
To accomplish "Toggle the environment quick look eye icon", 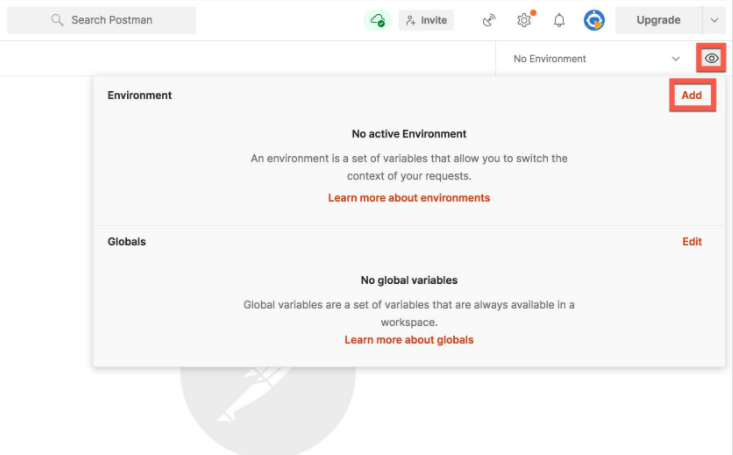I will pyautogui.click(x=711, y=58).
